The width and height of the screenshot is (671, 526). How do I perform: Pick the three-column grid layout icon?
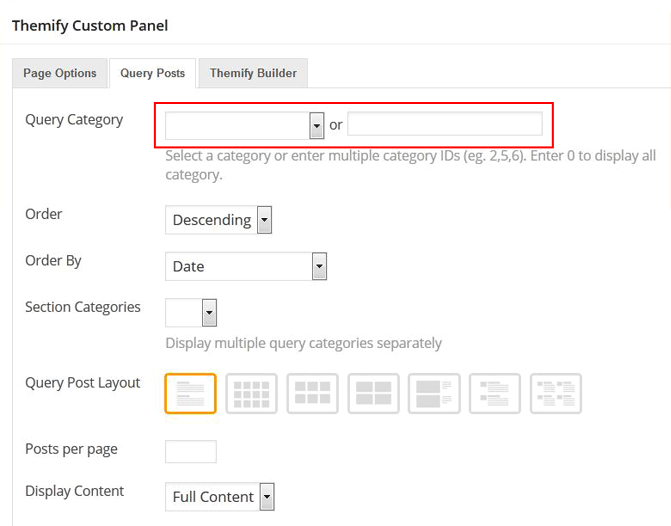312,393
